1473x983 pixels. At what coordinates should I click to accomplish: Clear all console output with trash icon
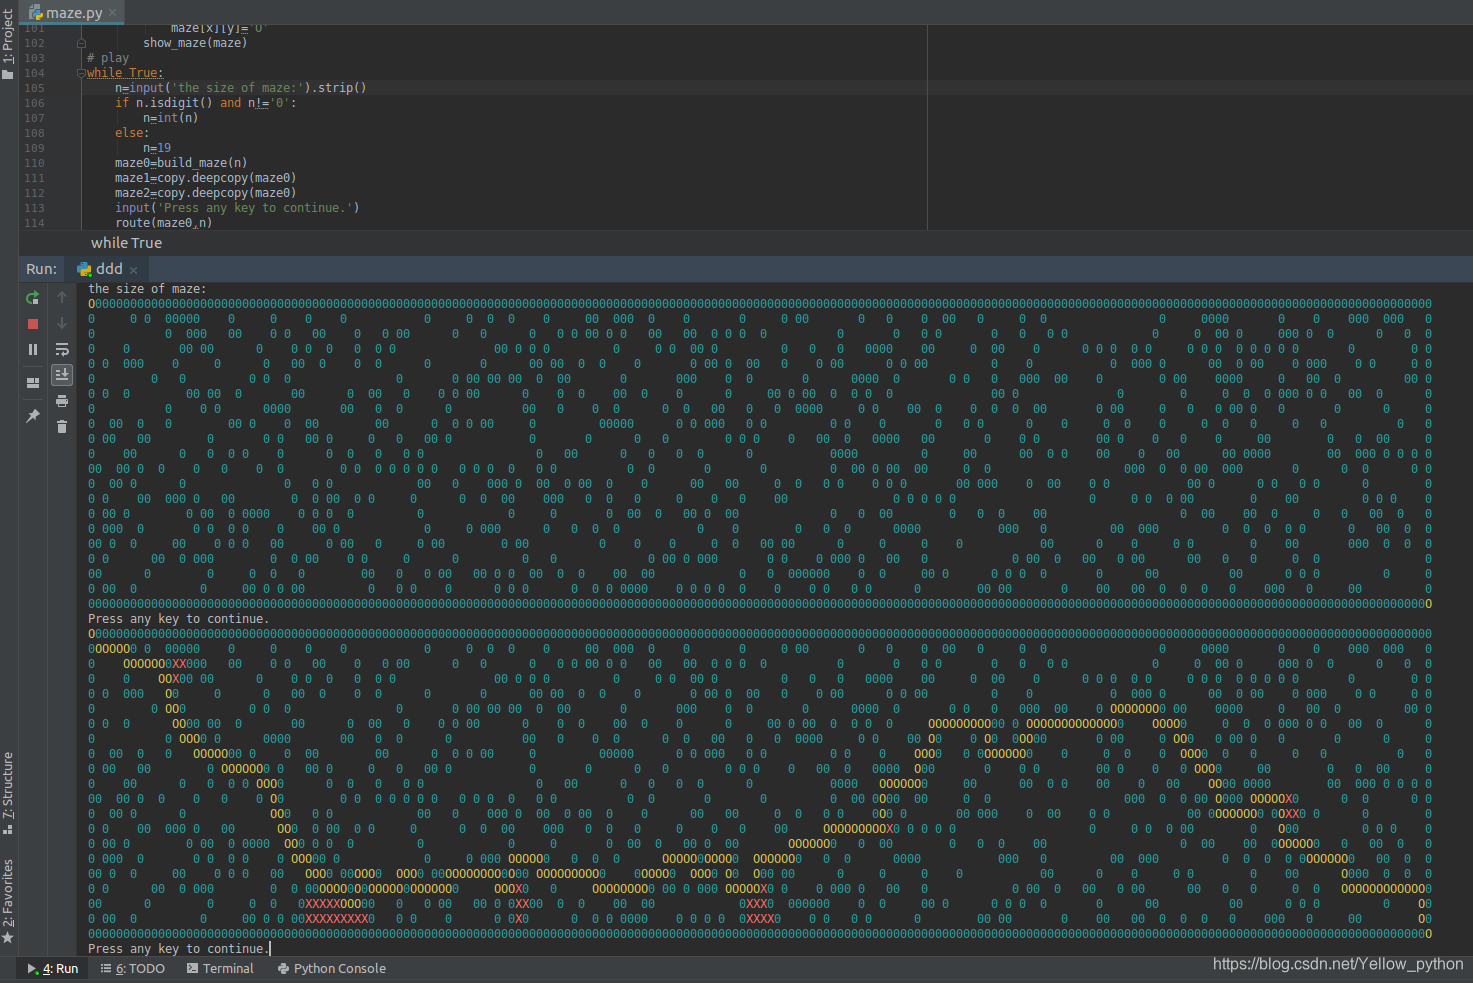pyautogui.click(x=62, y=427)
